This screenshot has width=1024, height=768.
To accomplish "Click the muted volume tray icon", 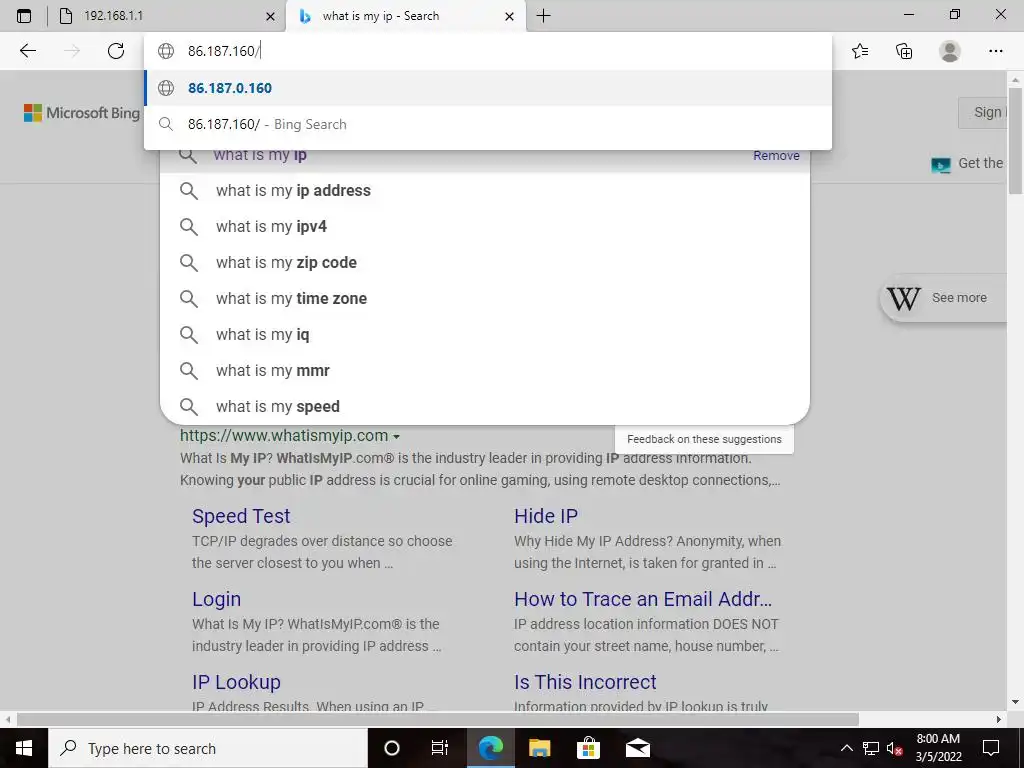I will point(894,748).
